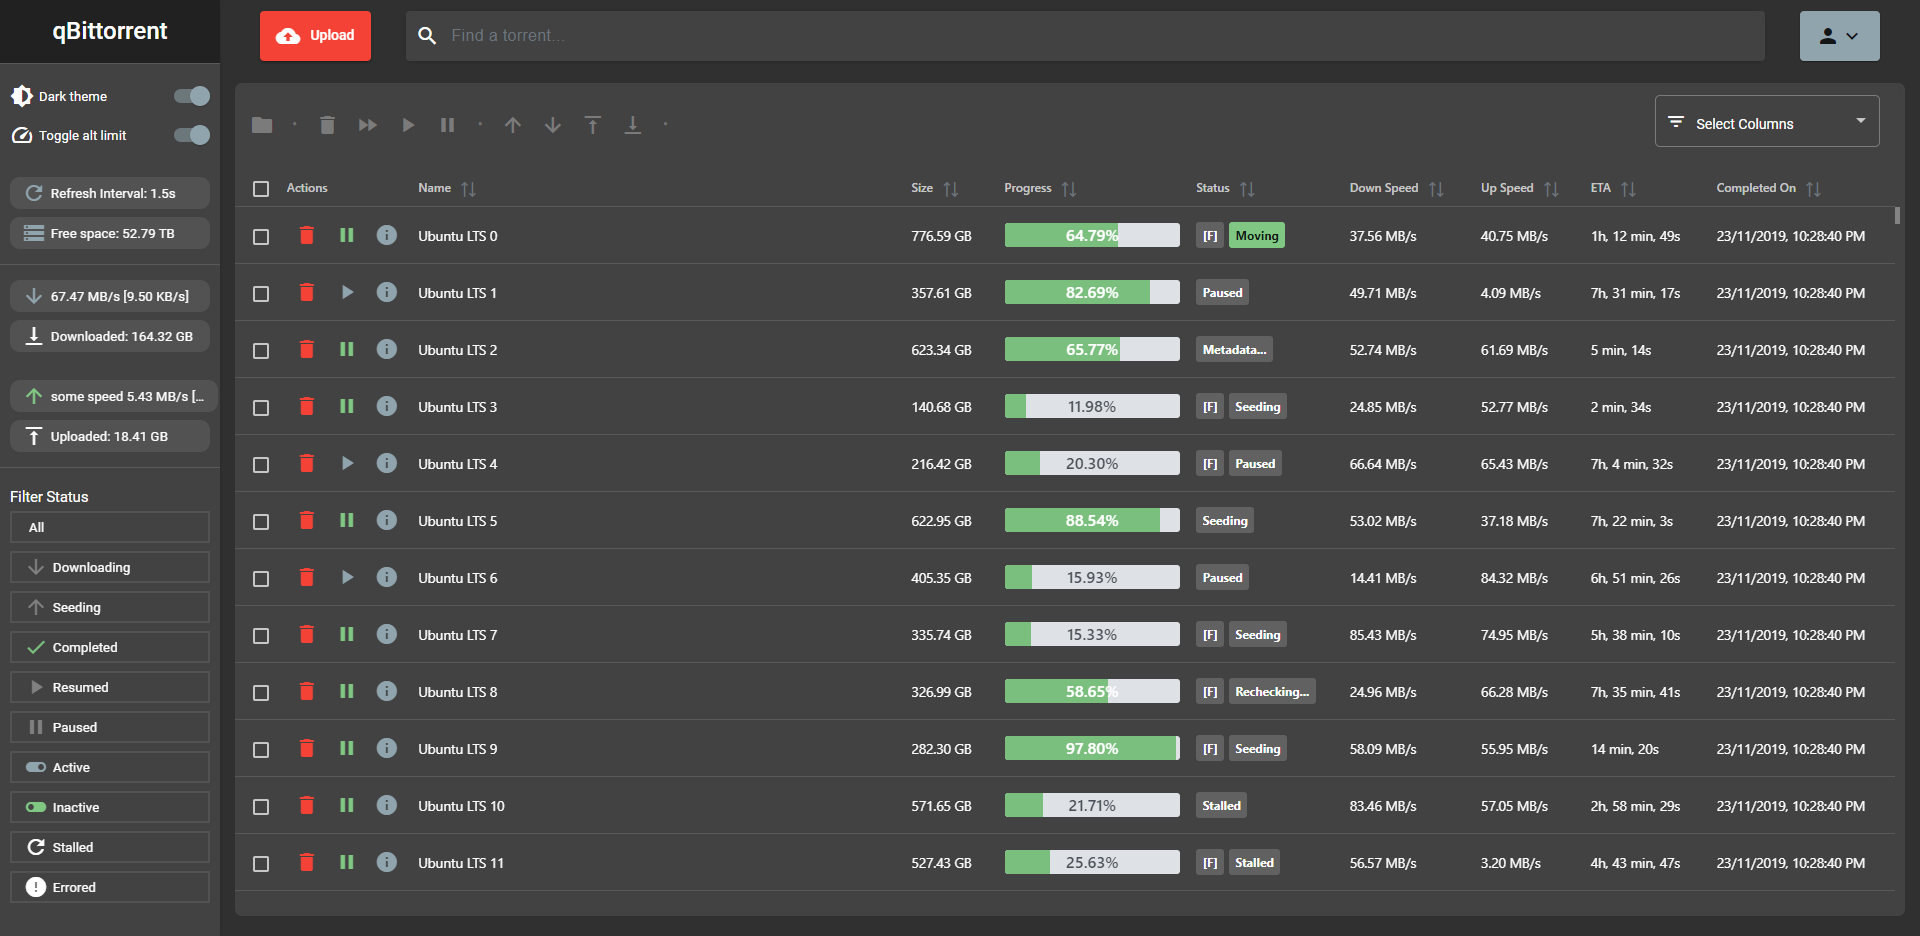Resume the Ubuntu LTS 6 torrent
Screen dimensions: 1920x936
click(347, 577)
